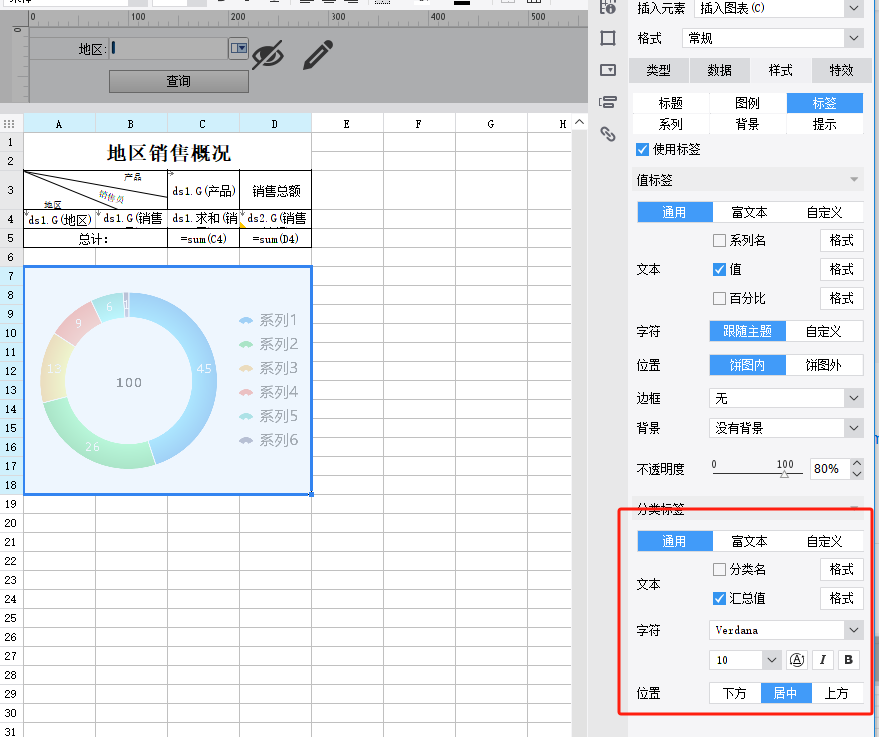Select the 图例 legend sub-tab

(747, 103)
